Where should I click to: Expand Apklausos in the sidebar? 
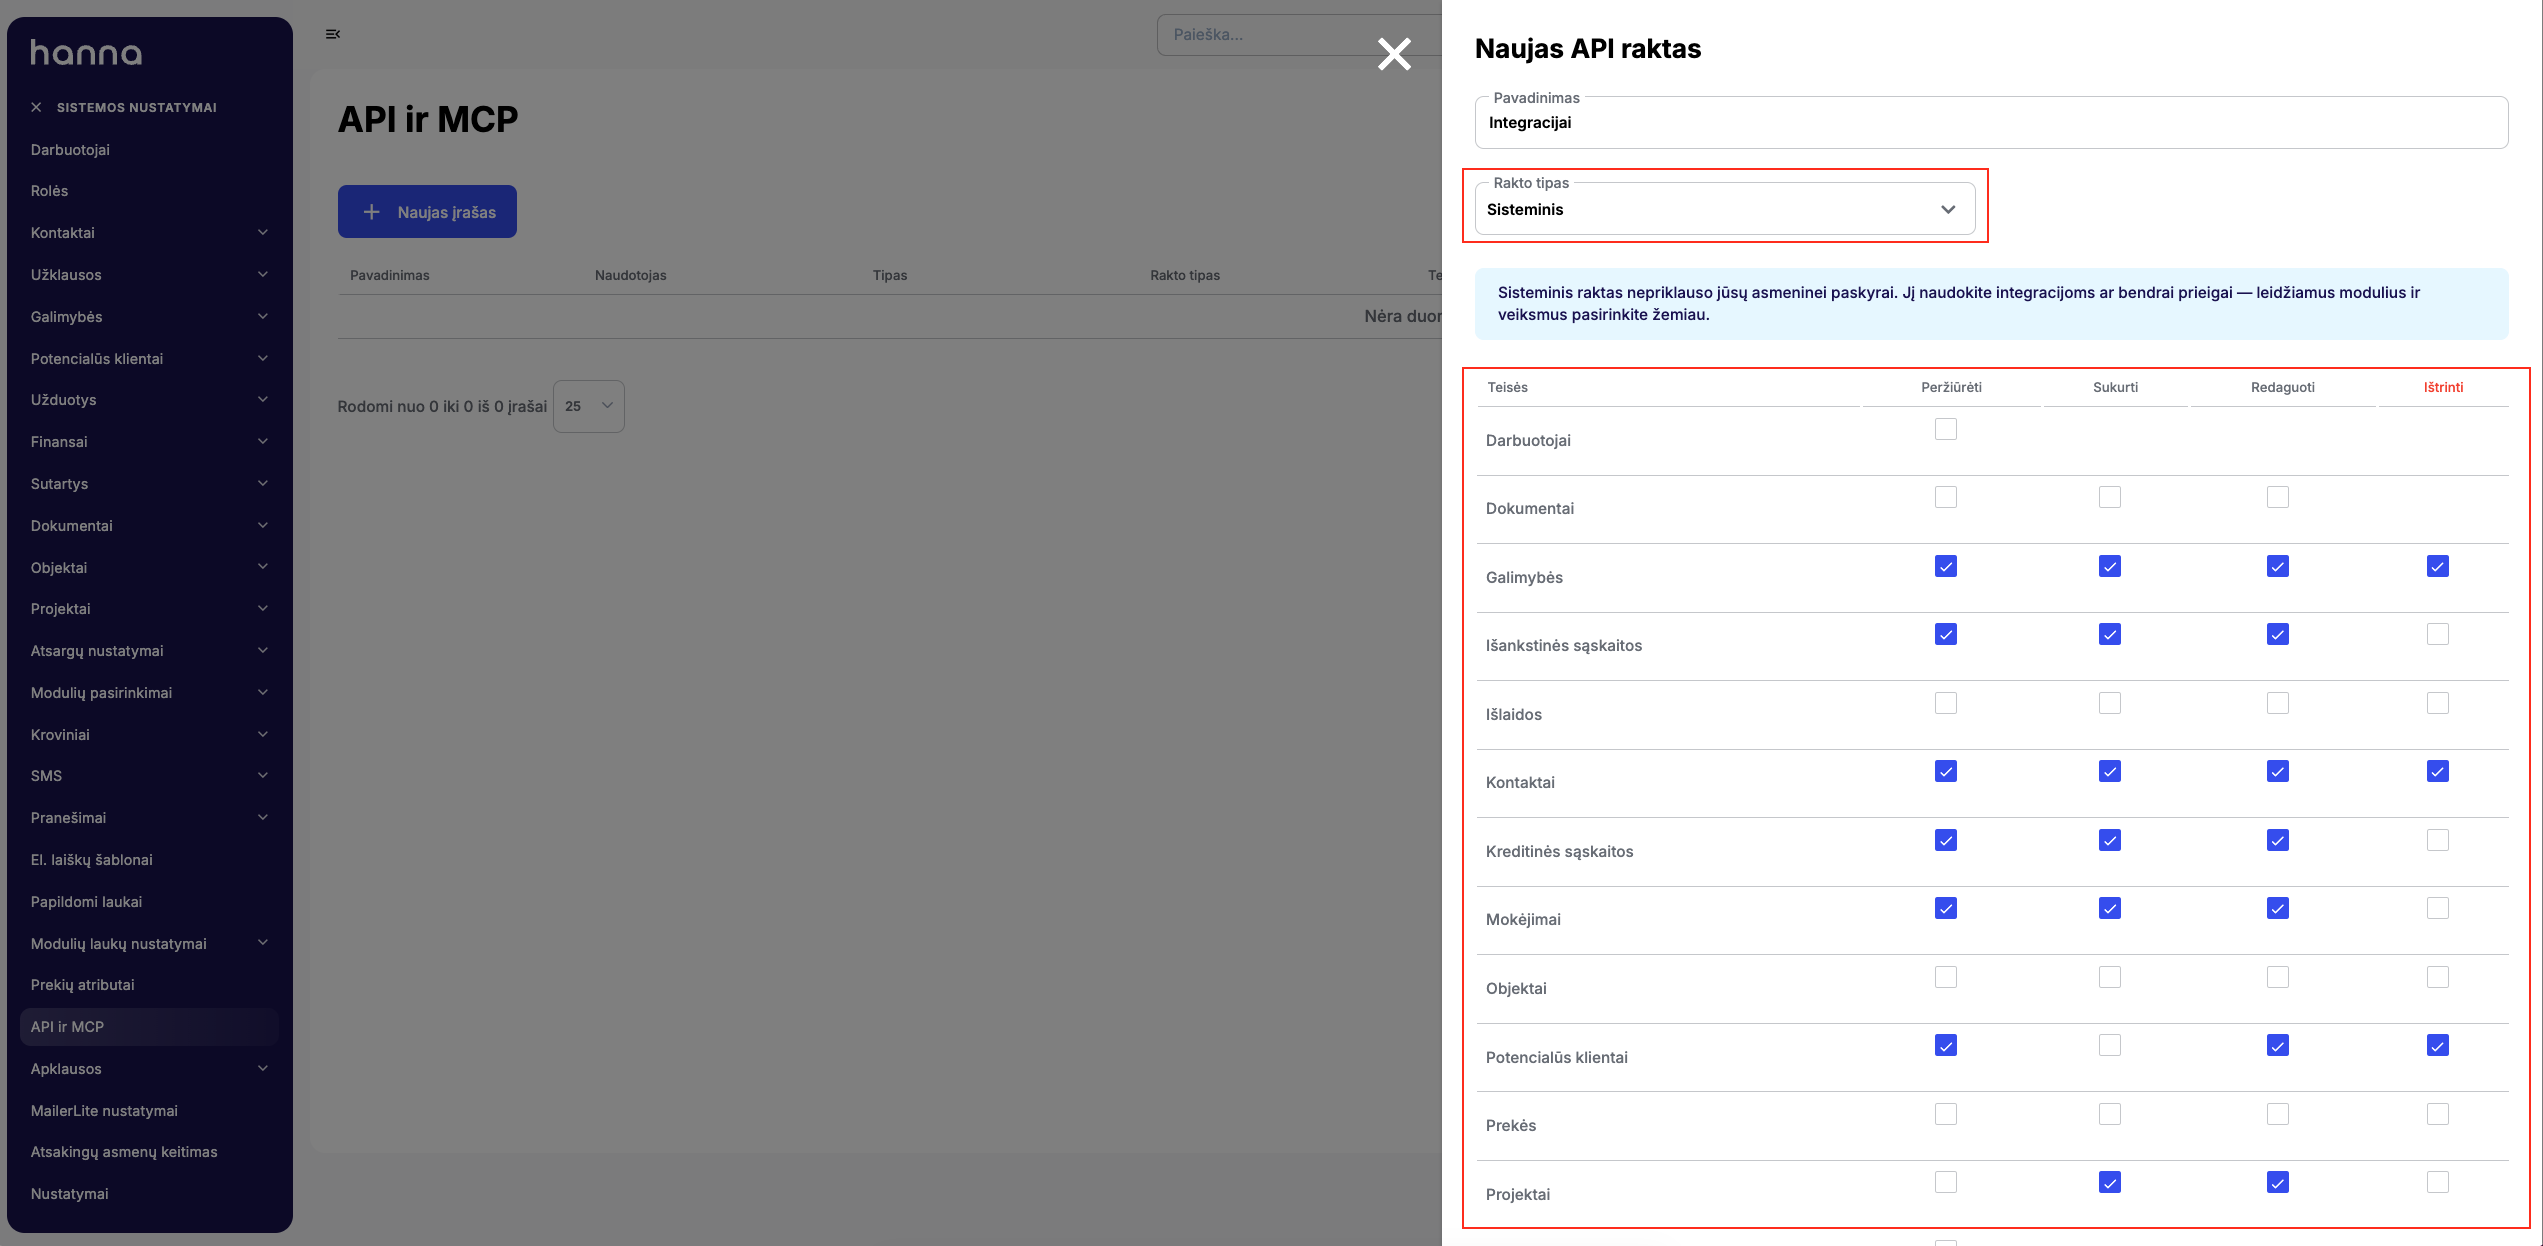pyautogui.click(x=149, y=1069)
